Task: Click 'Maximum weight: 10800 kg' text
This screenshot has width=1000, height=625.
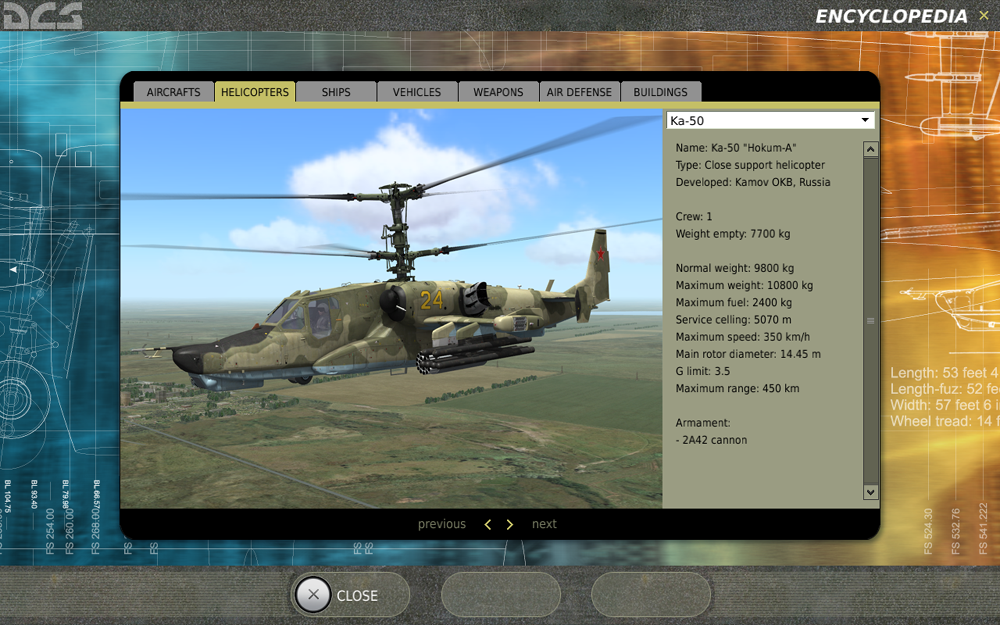Action: pyautogui.click(x=744, y=286)
